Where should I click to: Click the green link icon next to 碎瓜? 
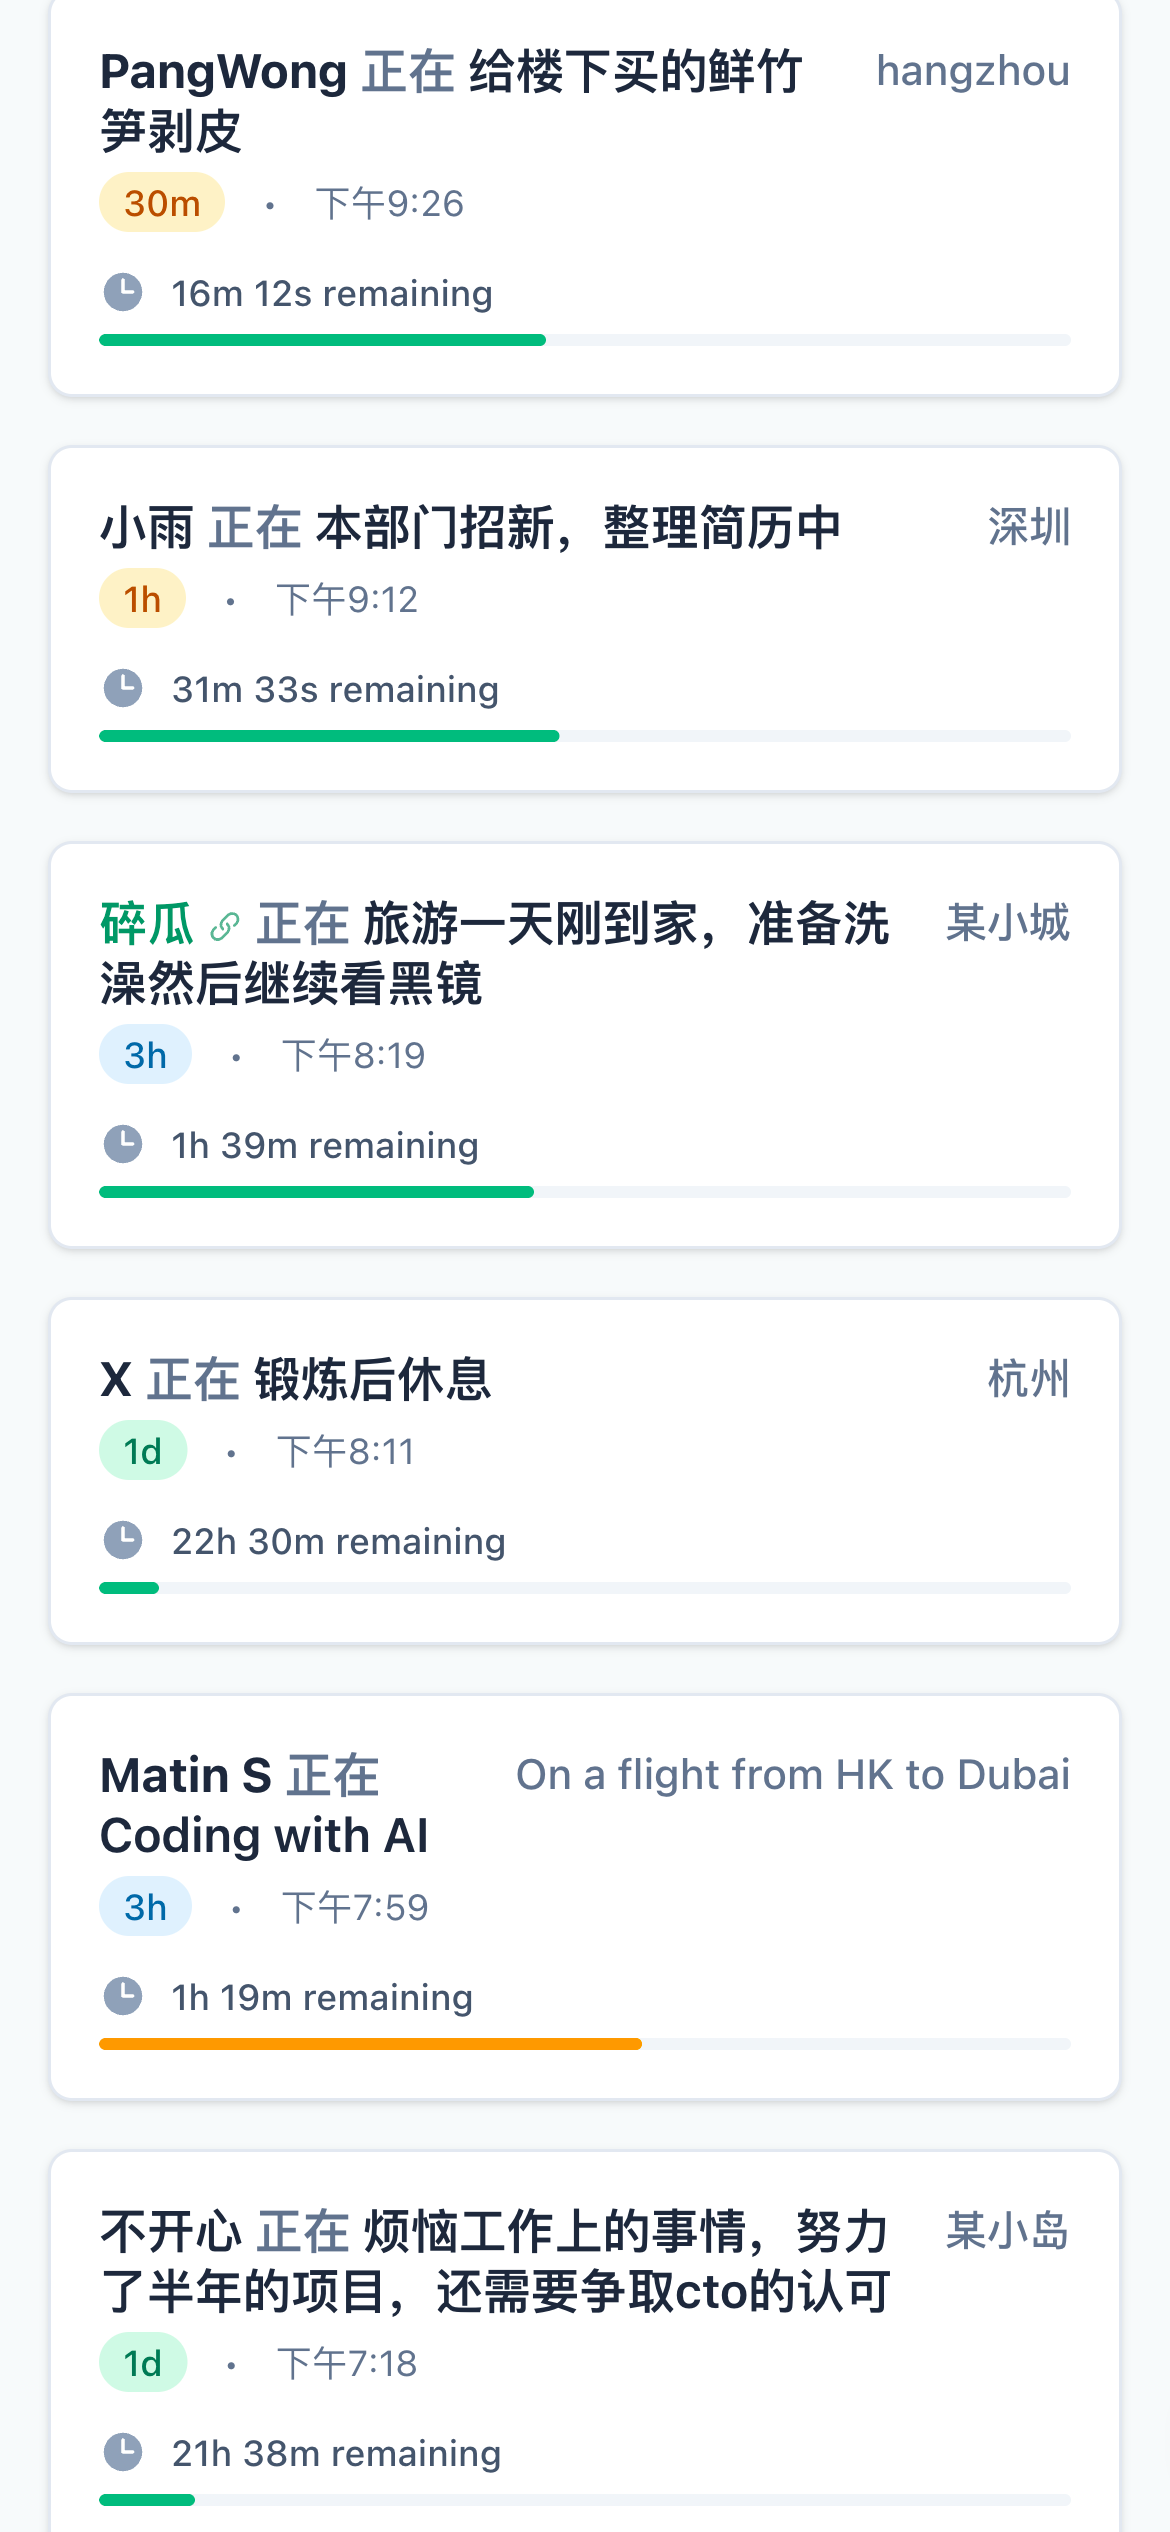pos(225,927)
